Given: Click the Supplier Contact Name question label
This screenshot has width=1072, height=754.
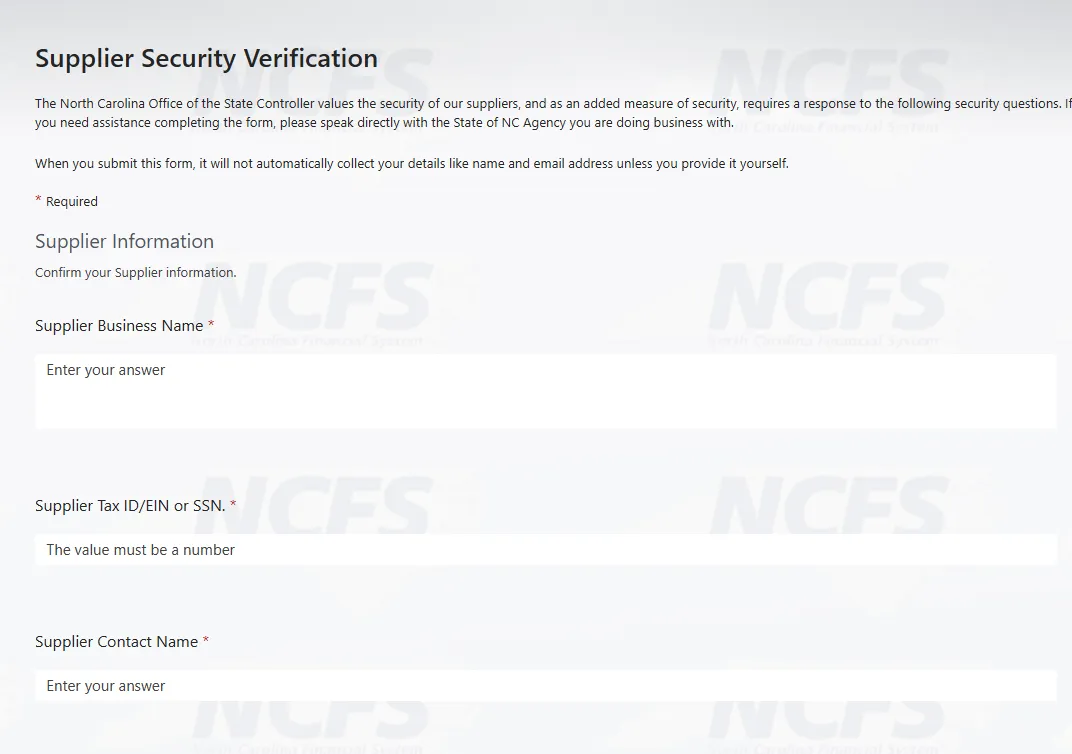Looking at the screenshot, I should [116, 642].
